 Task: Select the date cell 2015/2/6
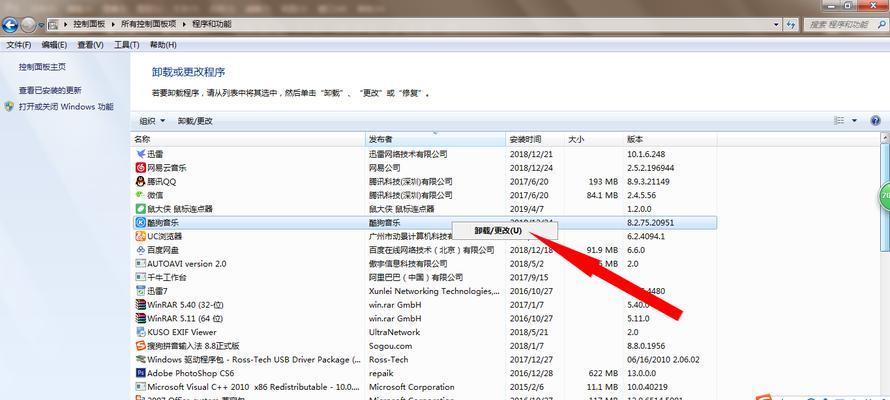click(x=525, y=387)
